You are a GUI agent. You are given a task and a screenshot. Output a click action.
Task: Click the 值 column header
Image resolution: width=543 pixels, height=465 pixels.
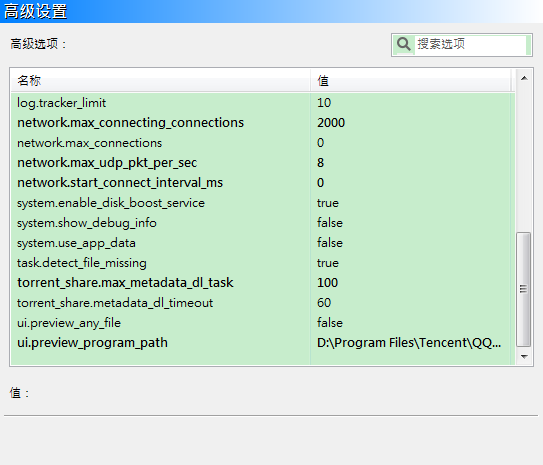pyautogui.click(x=411, y=81)
